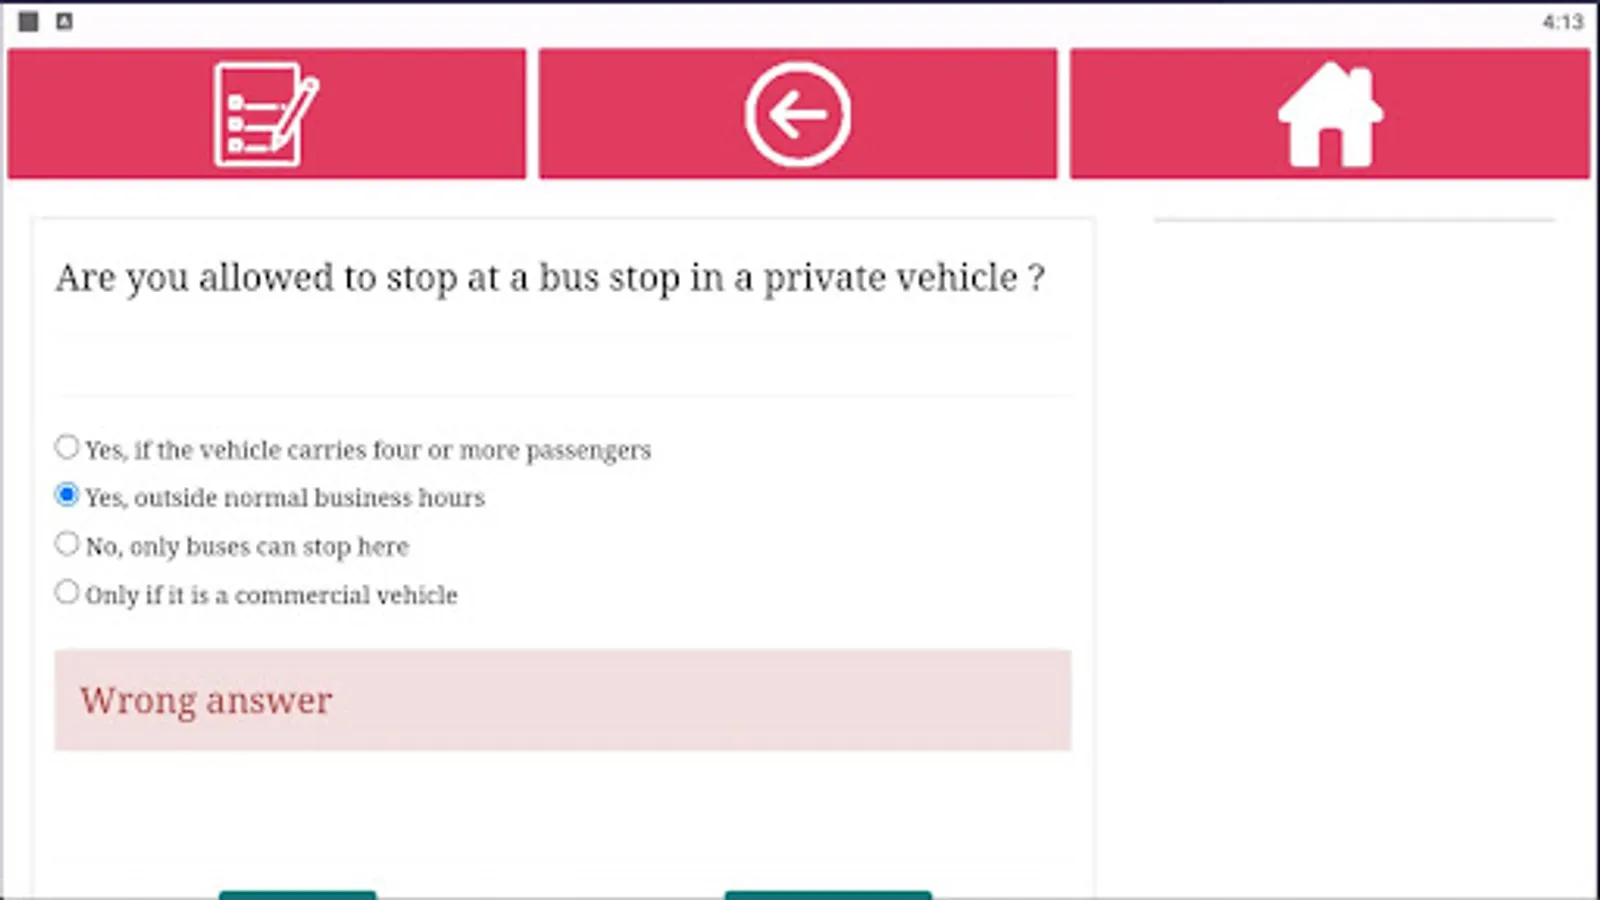Choose "Only if it is a commercial vehicle"

pos(67,591)
